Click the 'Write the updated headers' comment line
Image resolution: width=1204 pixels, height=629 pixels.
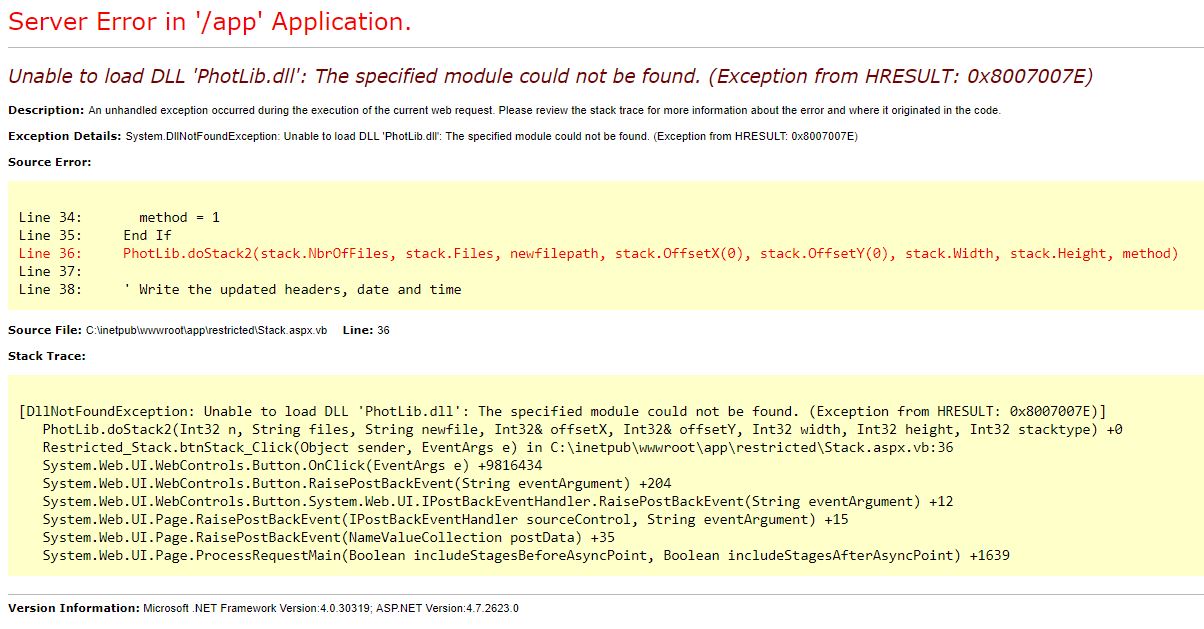[292, 289]
